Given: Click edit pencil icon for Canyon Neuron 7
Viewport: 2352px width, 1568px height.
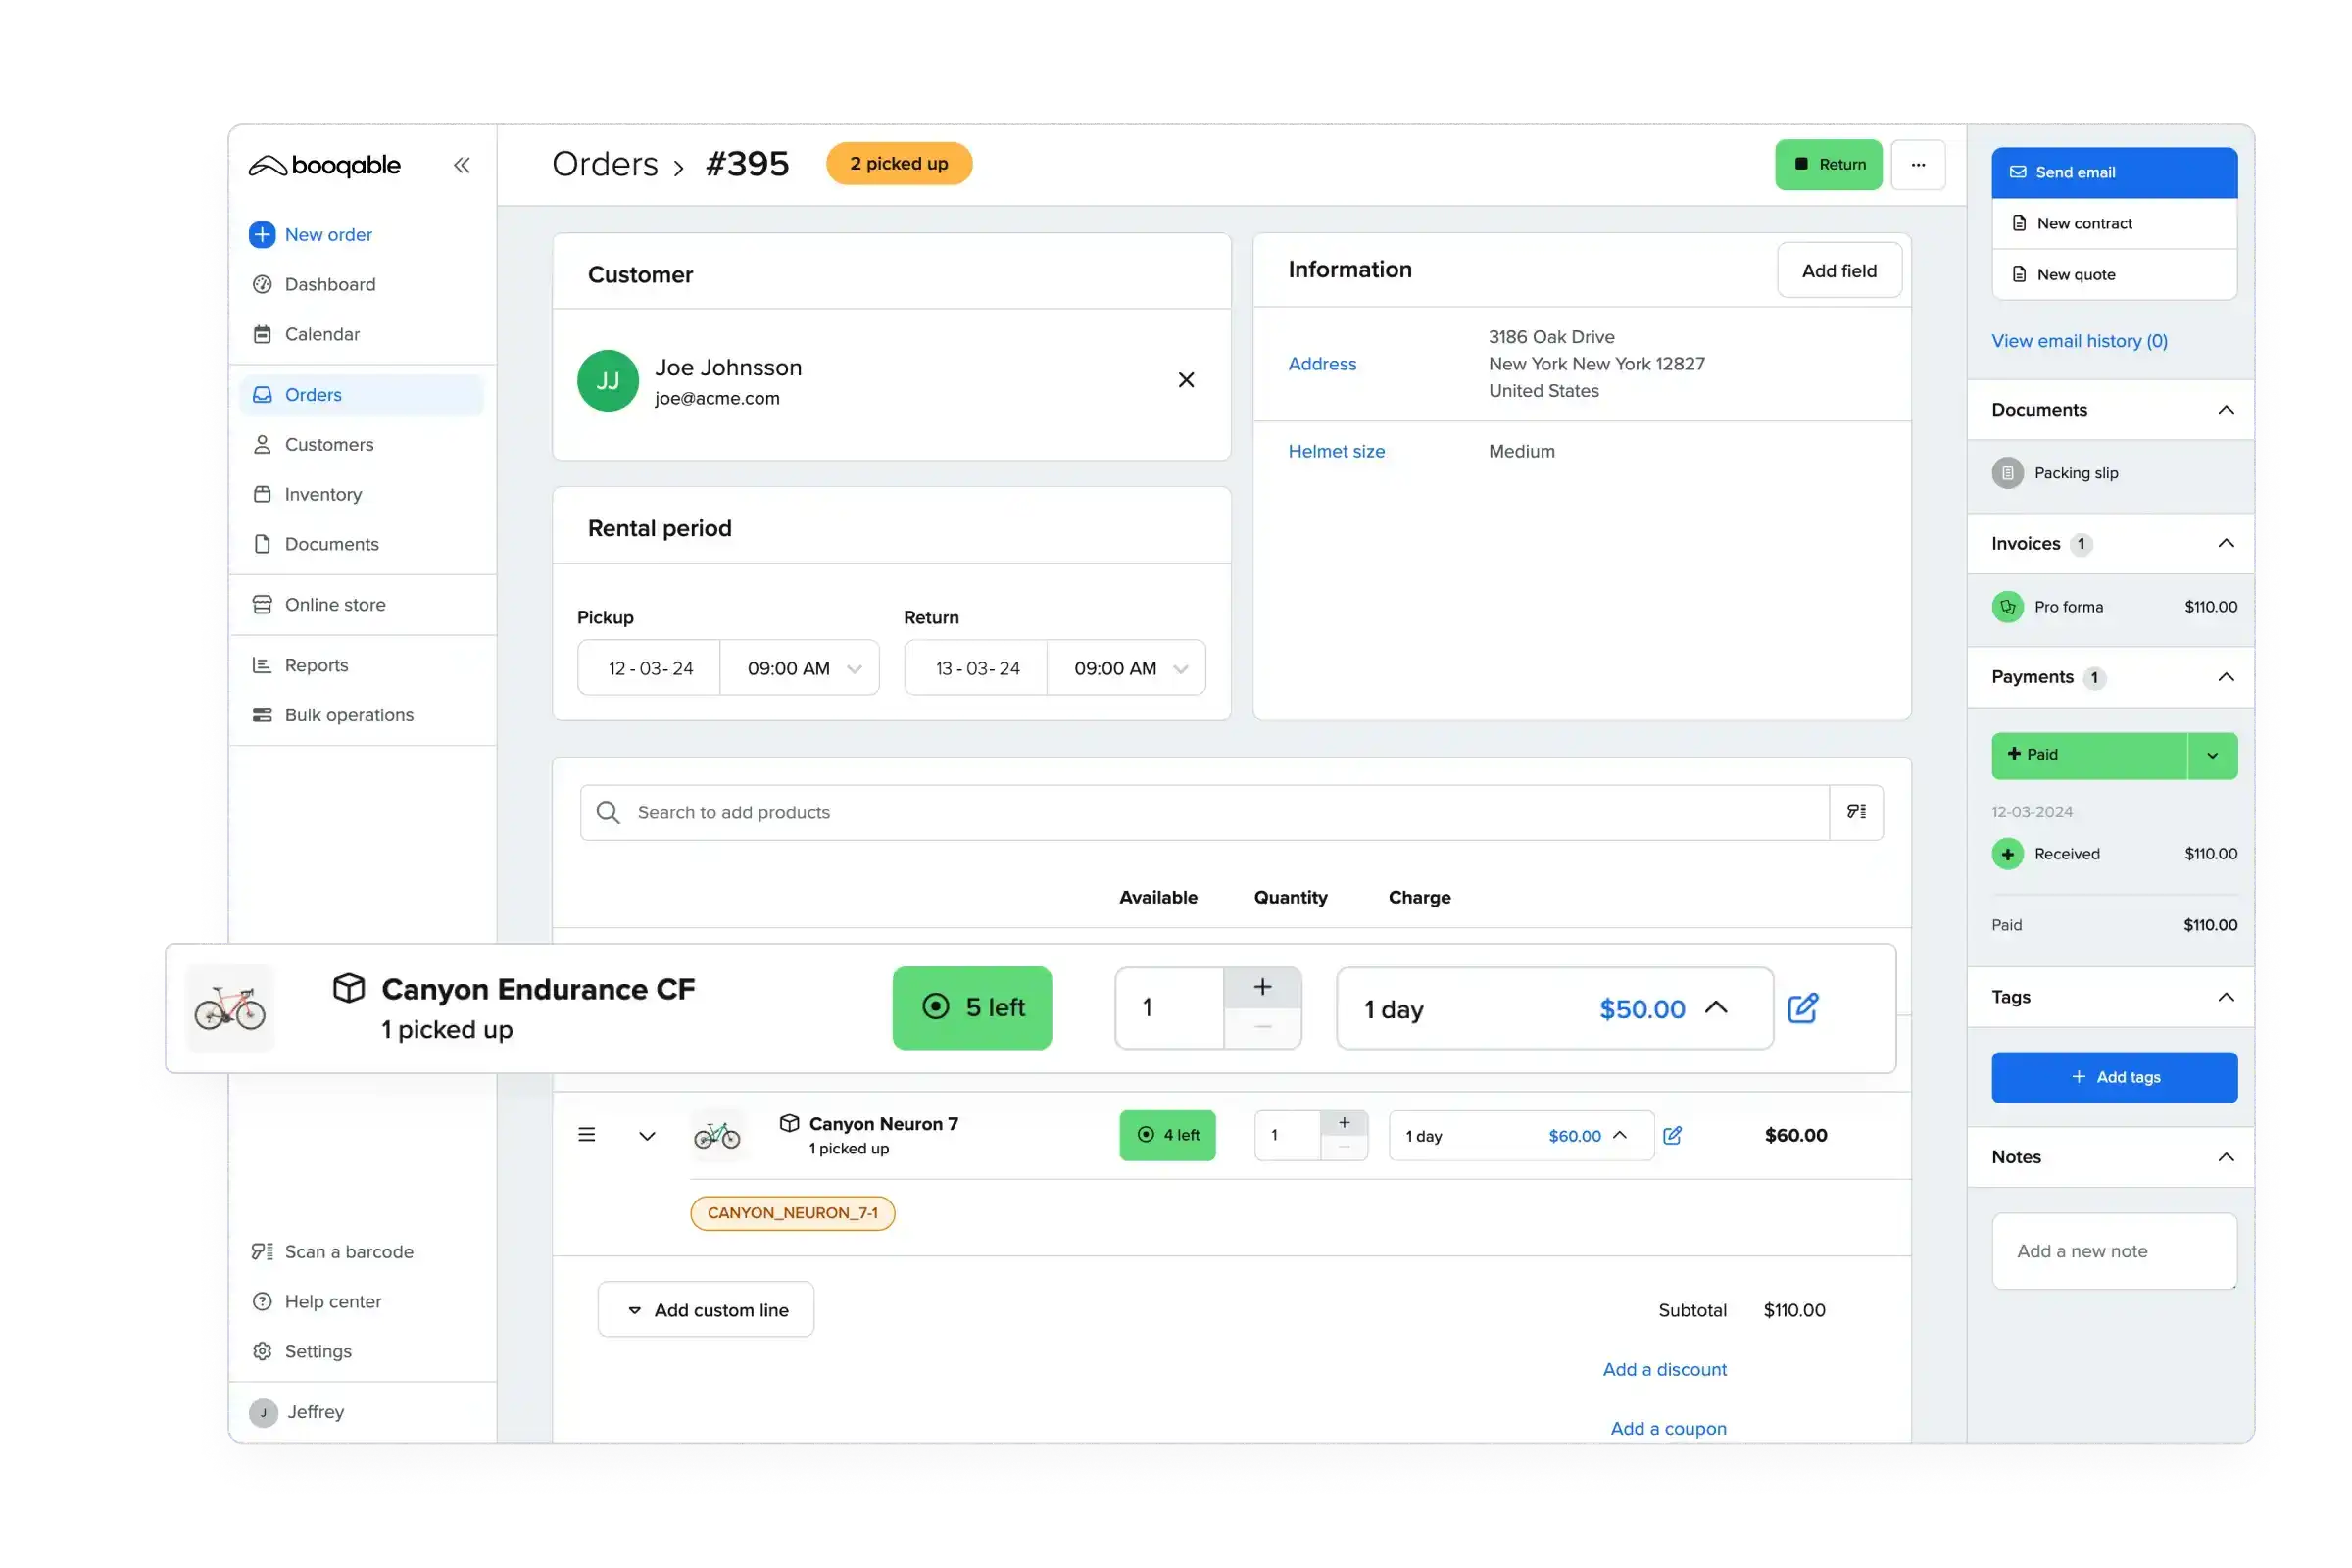Looking at the screenshot, I should pos(1672,1135).
